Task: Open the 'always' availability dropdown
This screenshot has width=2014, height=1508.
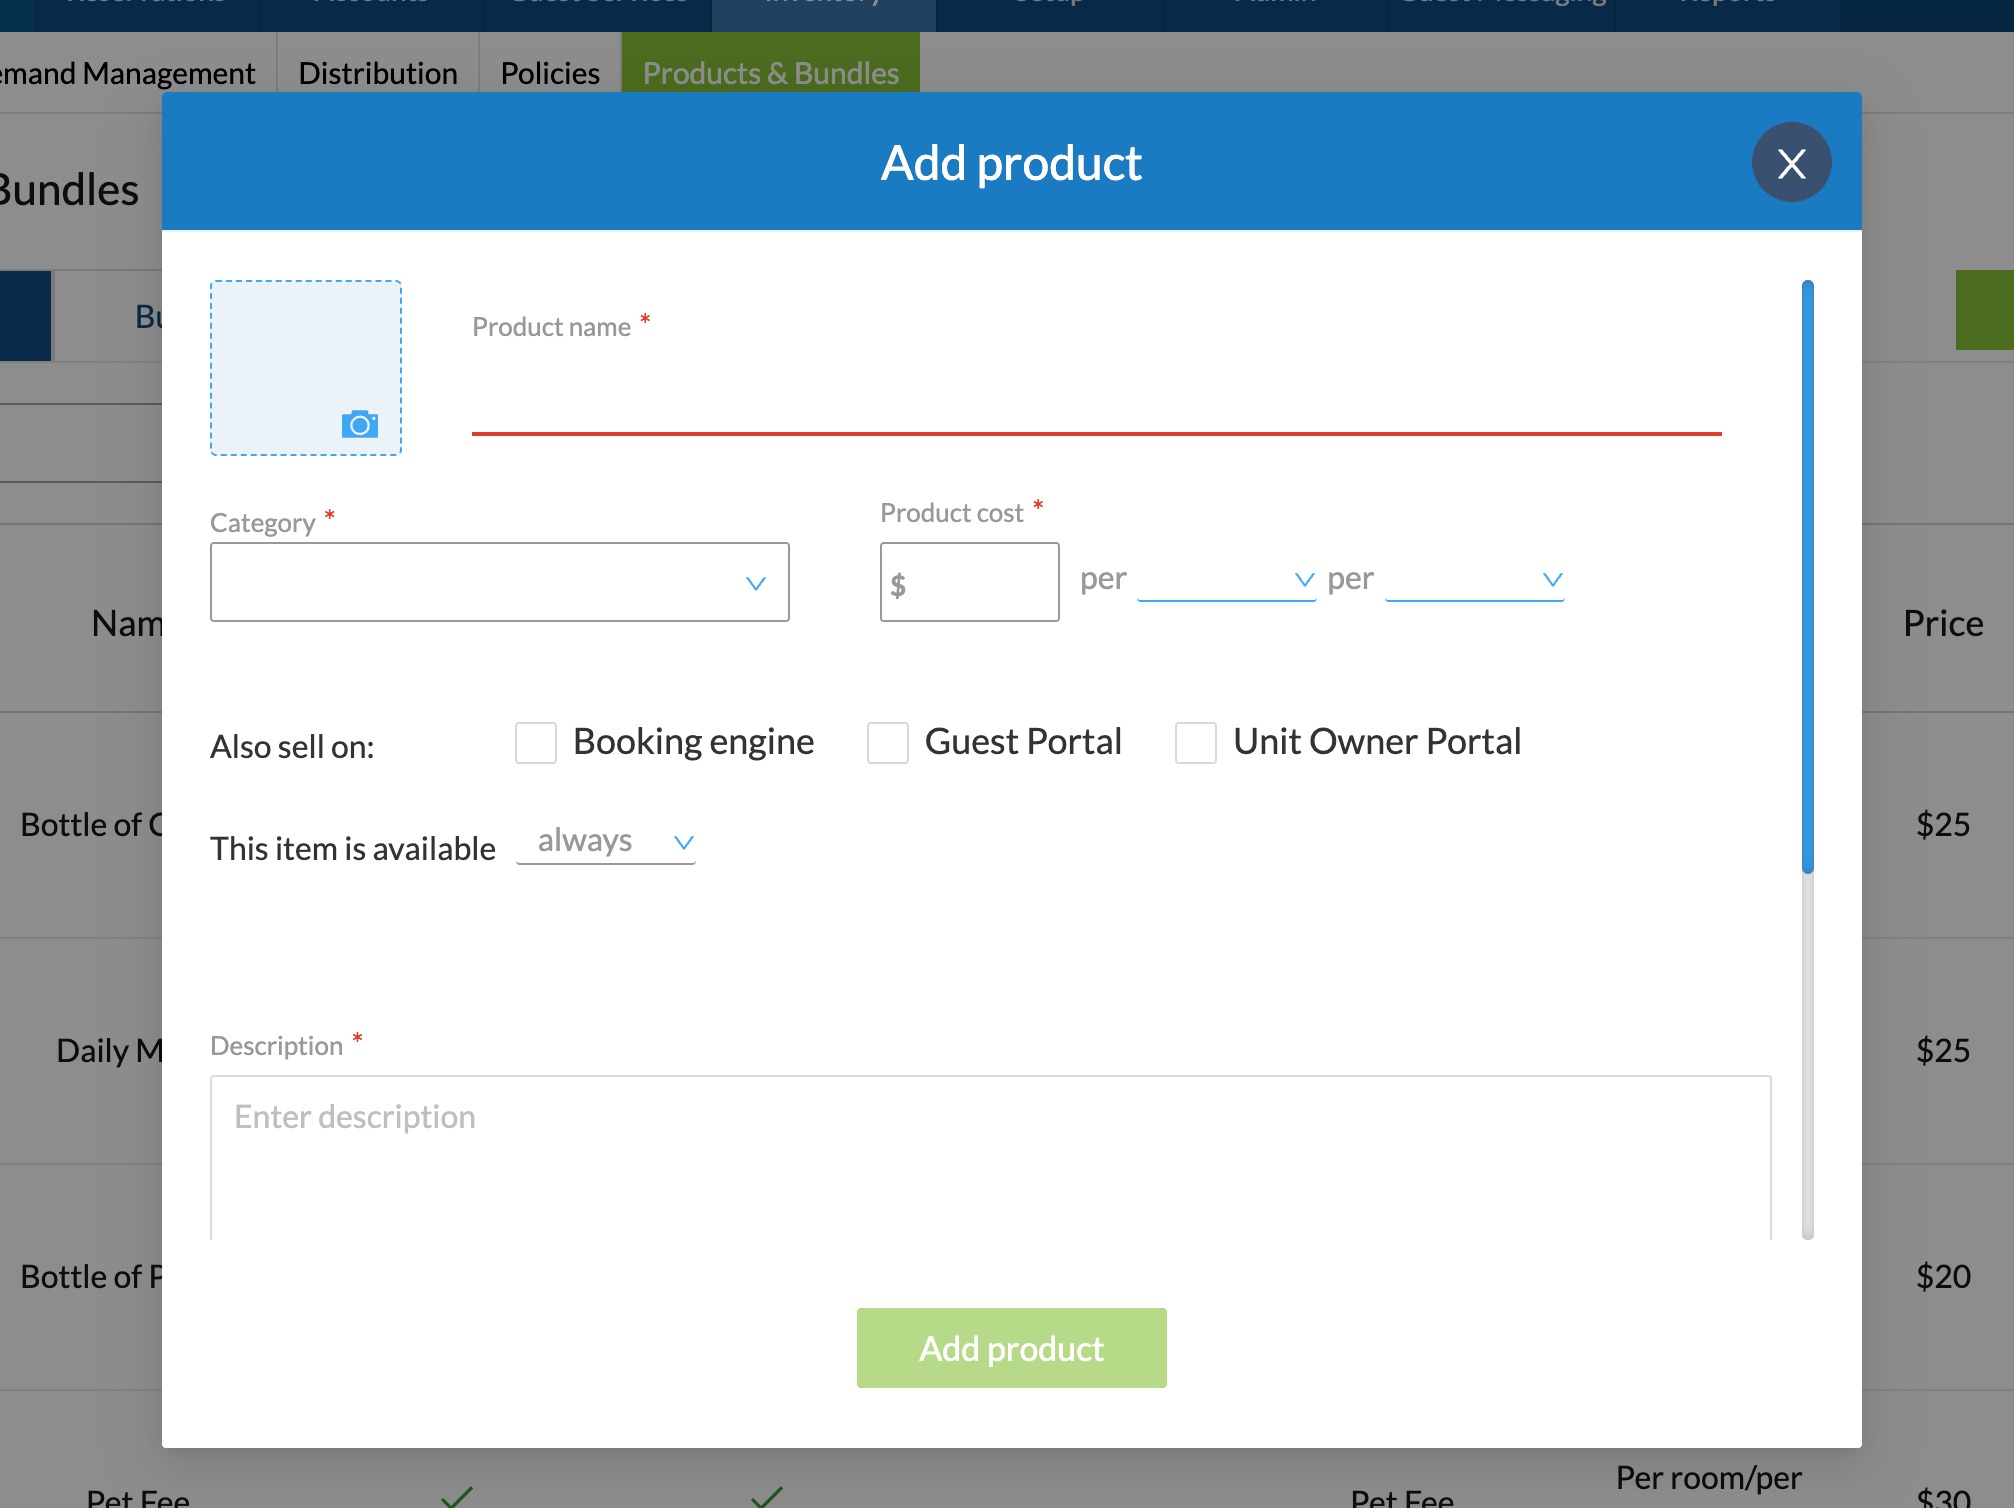Action: [x=606, y=842]
